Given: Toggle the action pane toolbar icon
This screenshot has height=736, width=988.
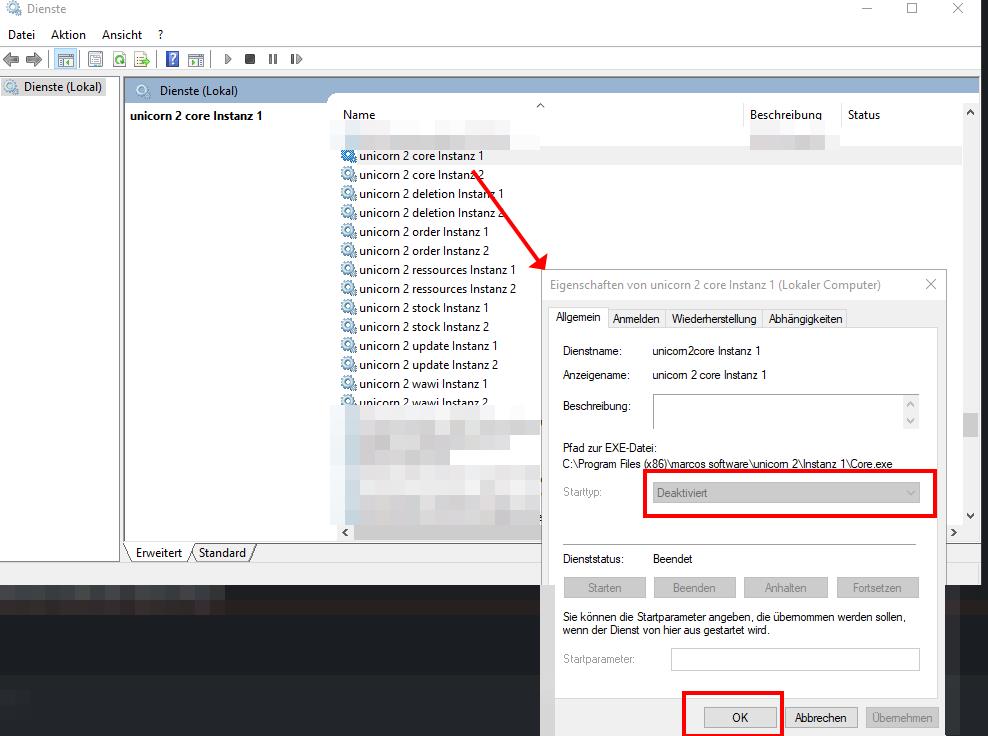Looking at the screenshot, I should [196, 59].
